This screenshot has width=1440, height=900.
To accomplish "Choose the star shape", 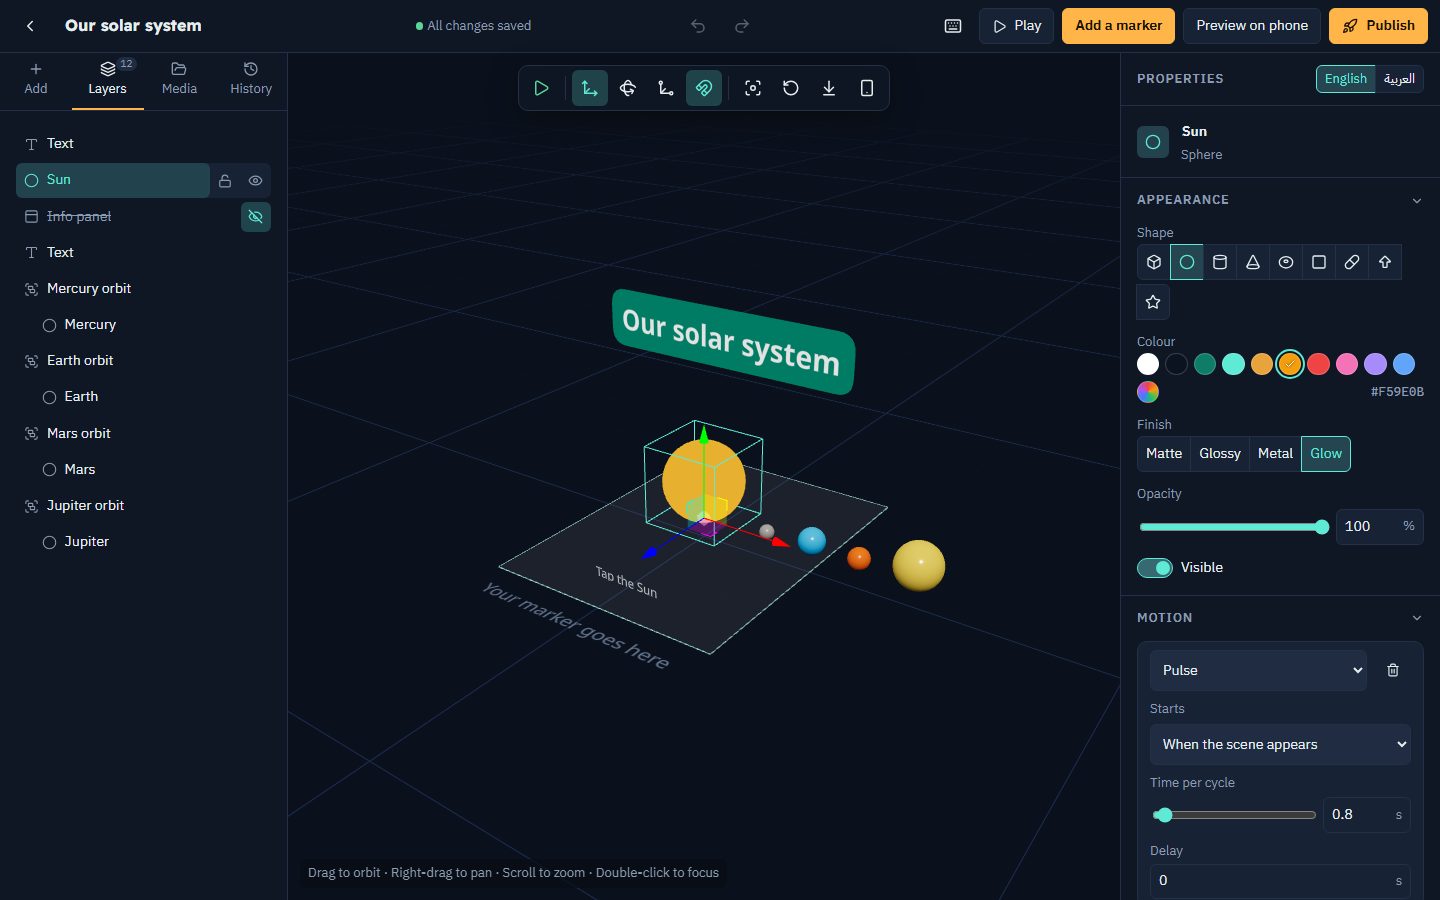I will click(x=1153, y=302).
